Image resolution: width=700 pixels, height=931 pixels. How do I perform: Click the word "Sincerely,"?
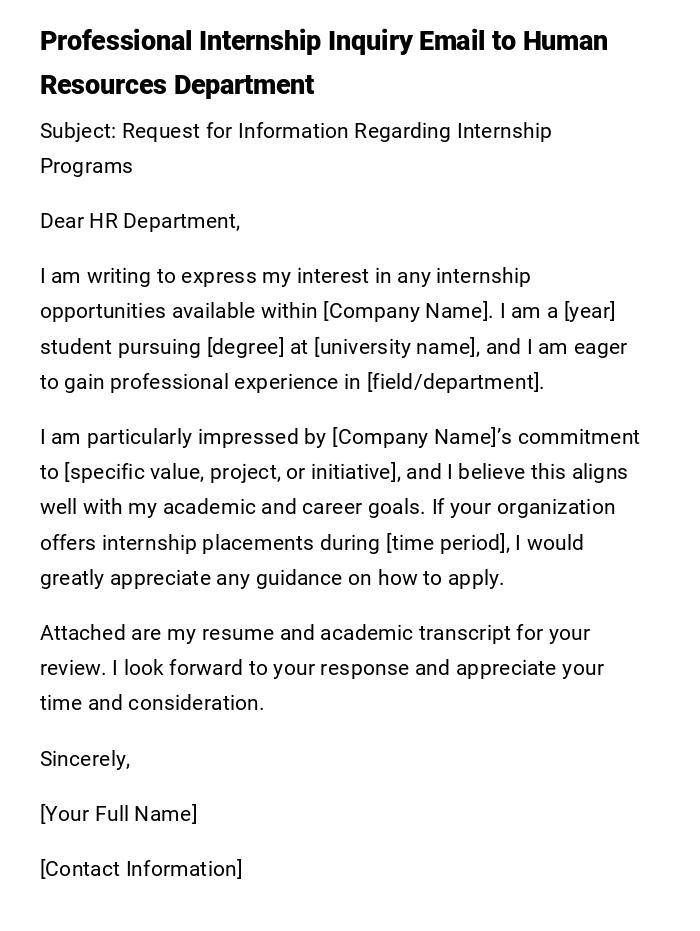[85, 759]
